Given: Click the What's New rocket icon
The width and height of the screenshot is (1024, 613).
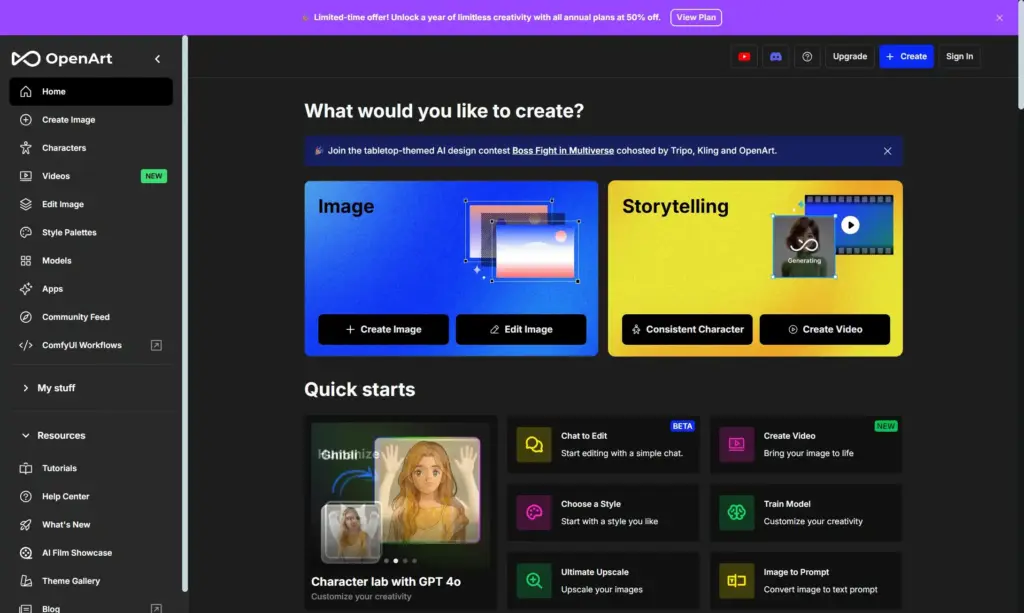Looking at the screenshot, I should click(25, 525).
